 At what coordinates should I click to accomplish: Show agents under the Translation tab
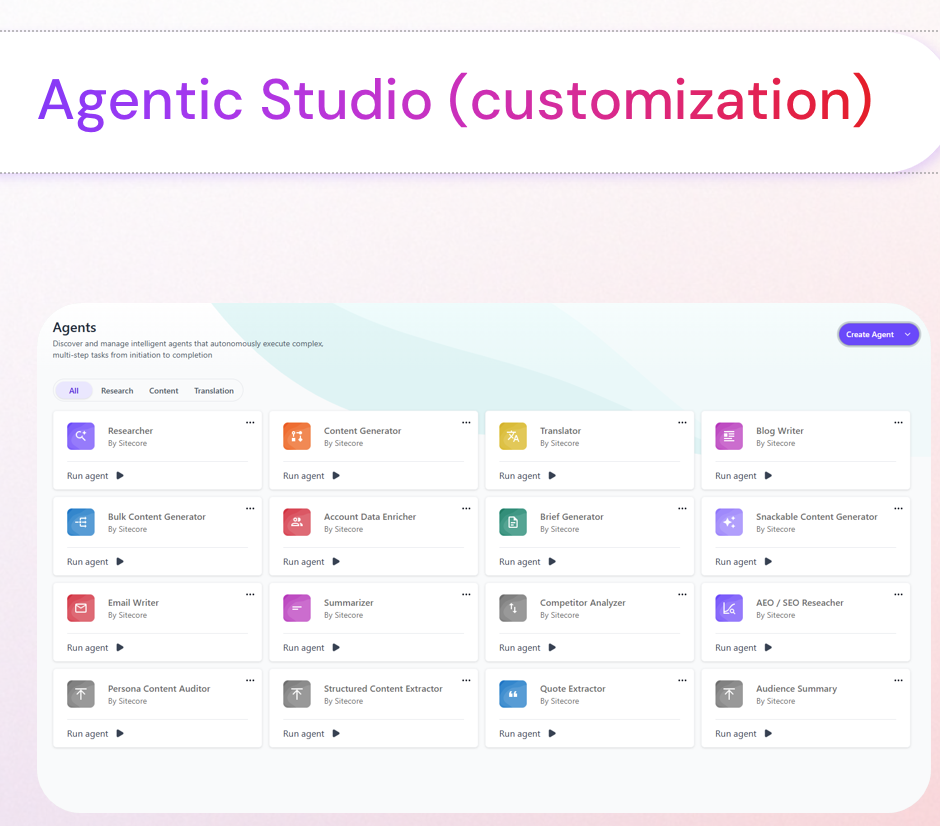[x=214, y=391]
